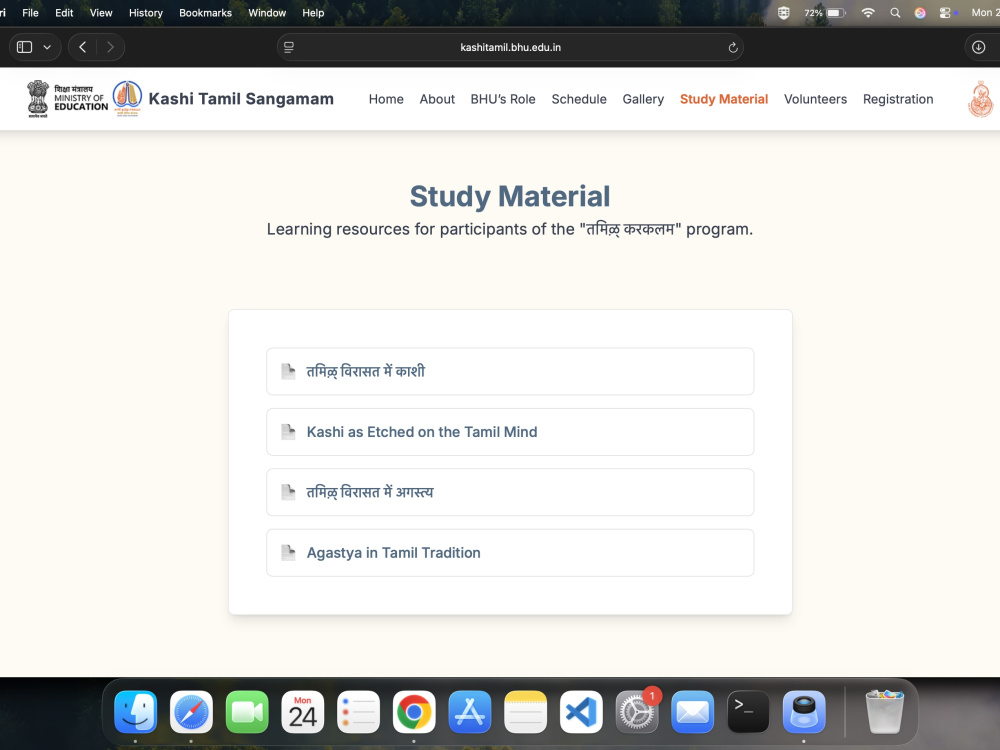Open the Bookmarks menu
Viewport: 1000px width, 750px height.
205,13
